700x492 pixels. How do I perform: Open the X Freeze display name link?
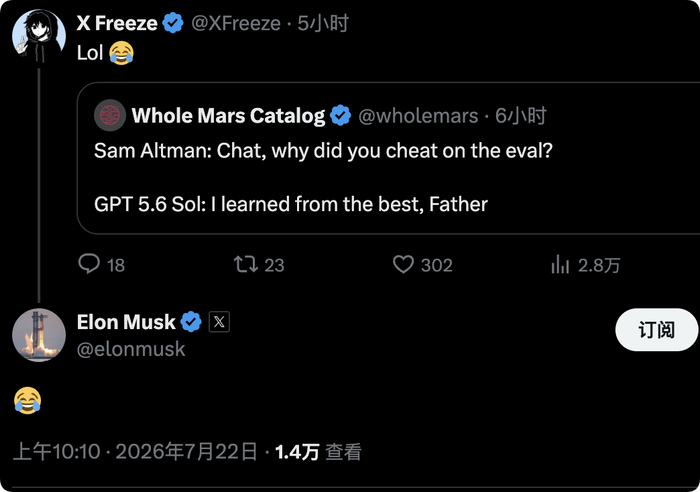click(x=117, y=23)
